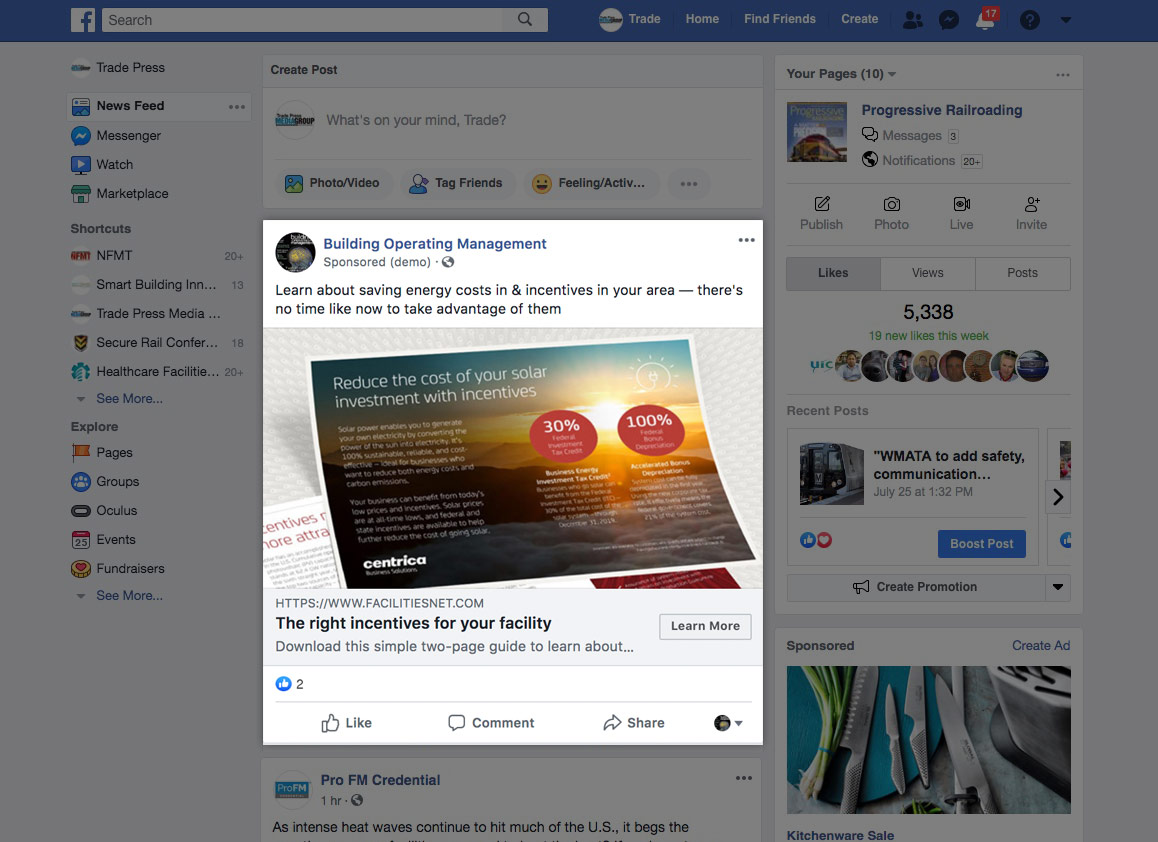Open Progressive Railroading page
Screen dimensions: 1158x842
click(942, 110)
